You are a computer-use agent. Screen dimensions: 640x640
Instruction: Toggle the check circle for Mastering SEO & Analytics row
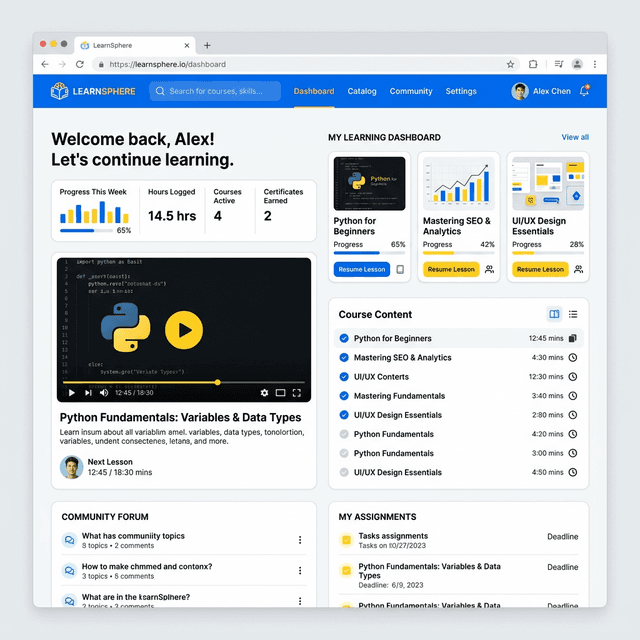coord(344,358)
